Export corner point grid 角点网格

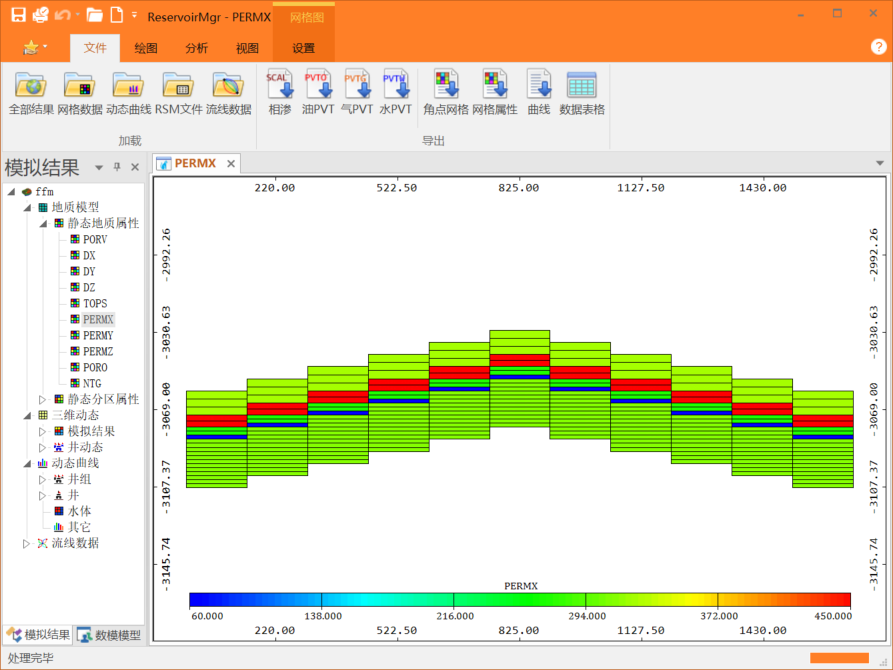coord(446,93)
